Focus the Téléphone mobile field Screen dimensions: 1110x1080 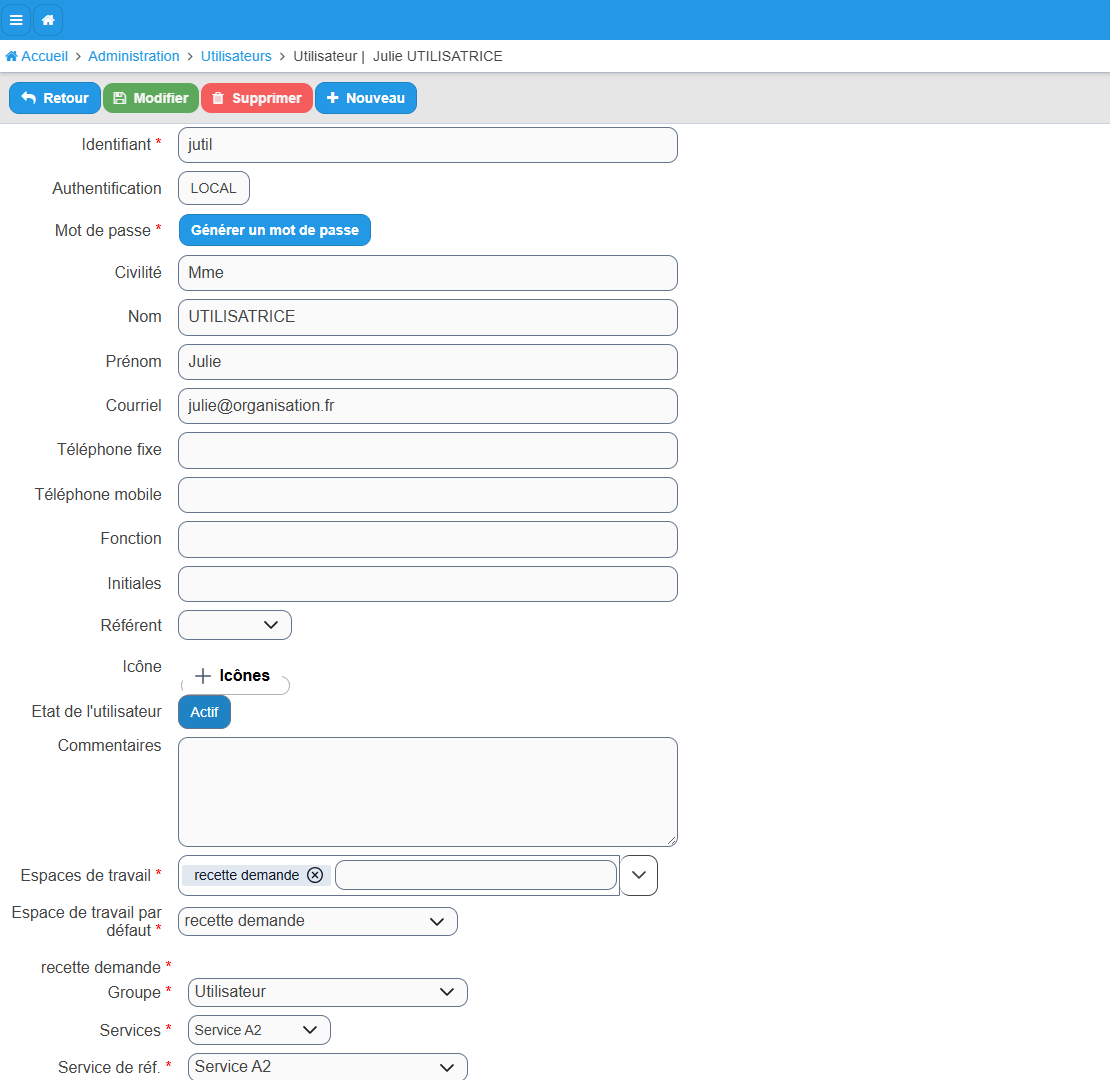click(x=428, y=495)
